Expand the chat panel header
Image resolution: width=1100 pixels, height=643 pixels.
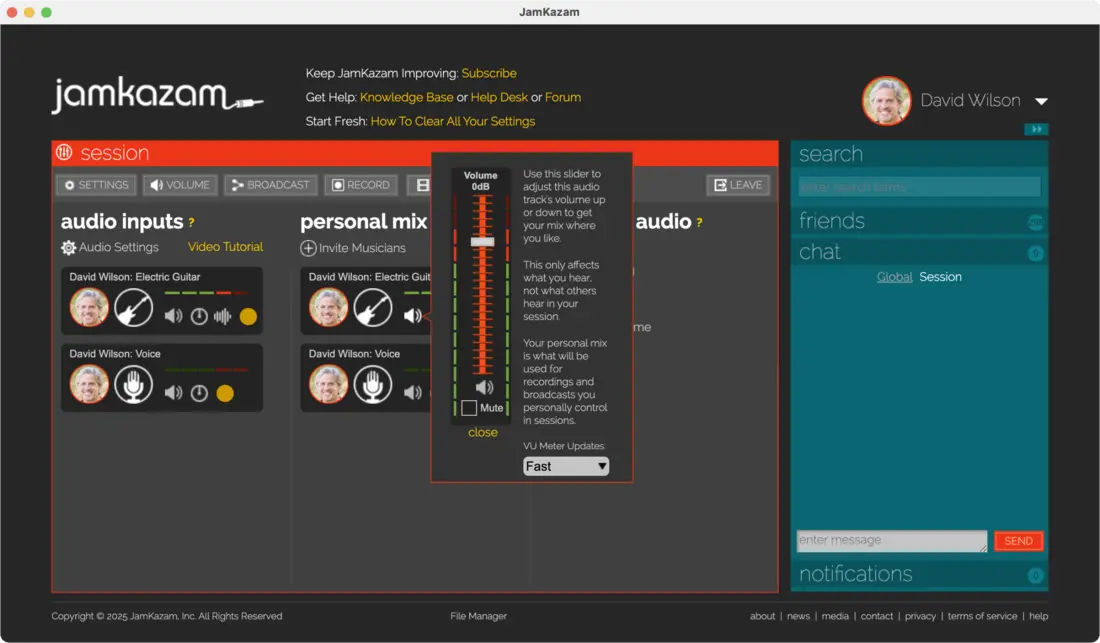coord(919,252)
